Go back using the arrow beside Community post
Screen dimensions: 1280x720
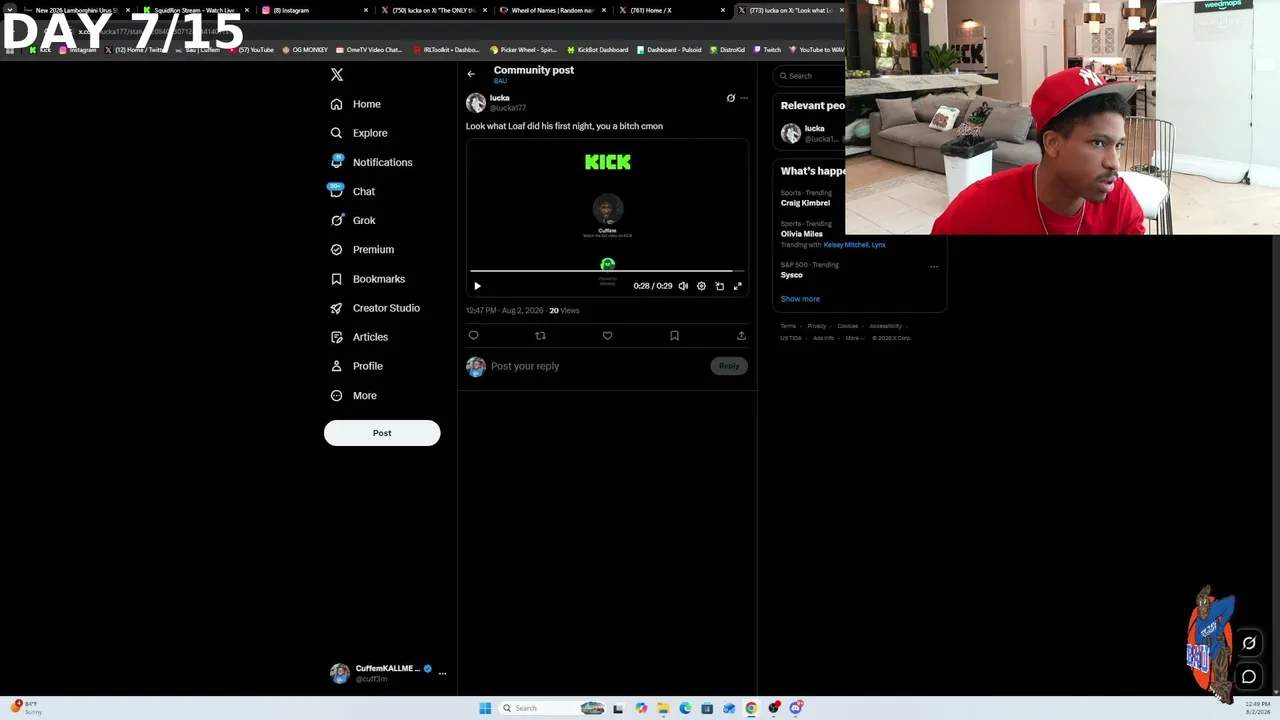471,74
